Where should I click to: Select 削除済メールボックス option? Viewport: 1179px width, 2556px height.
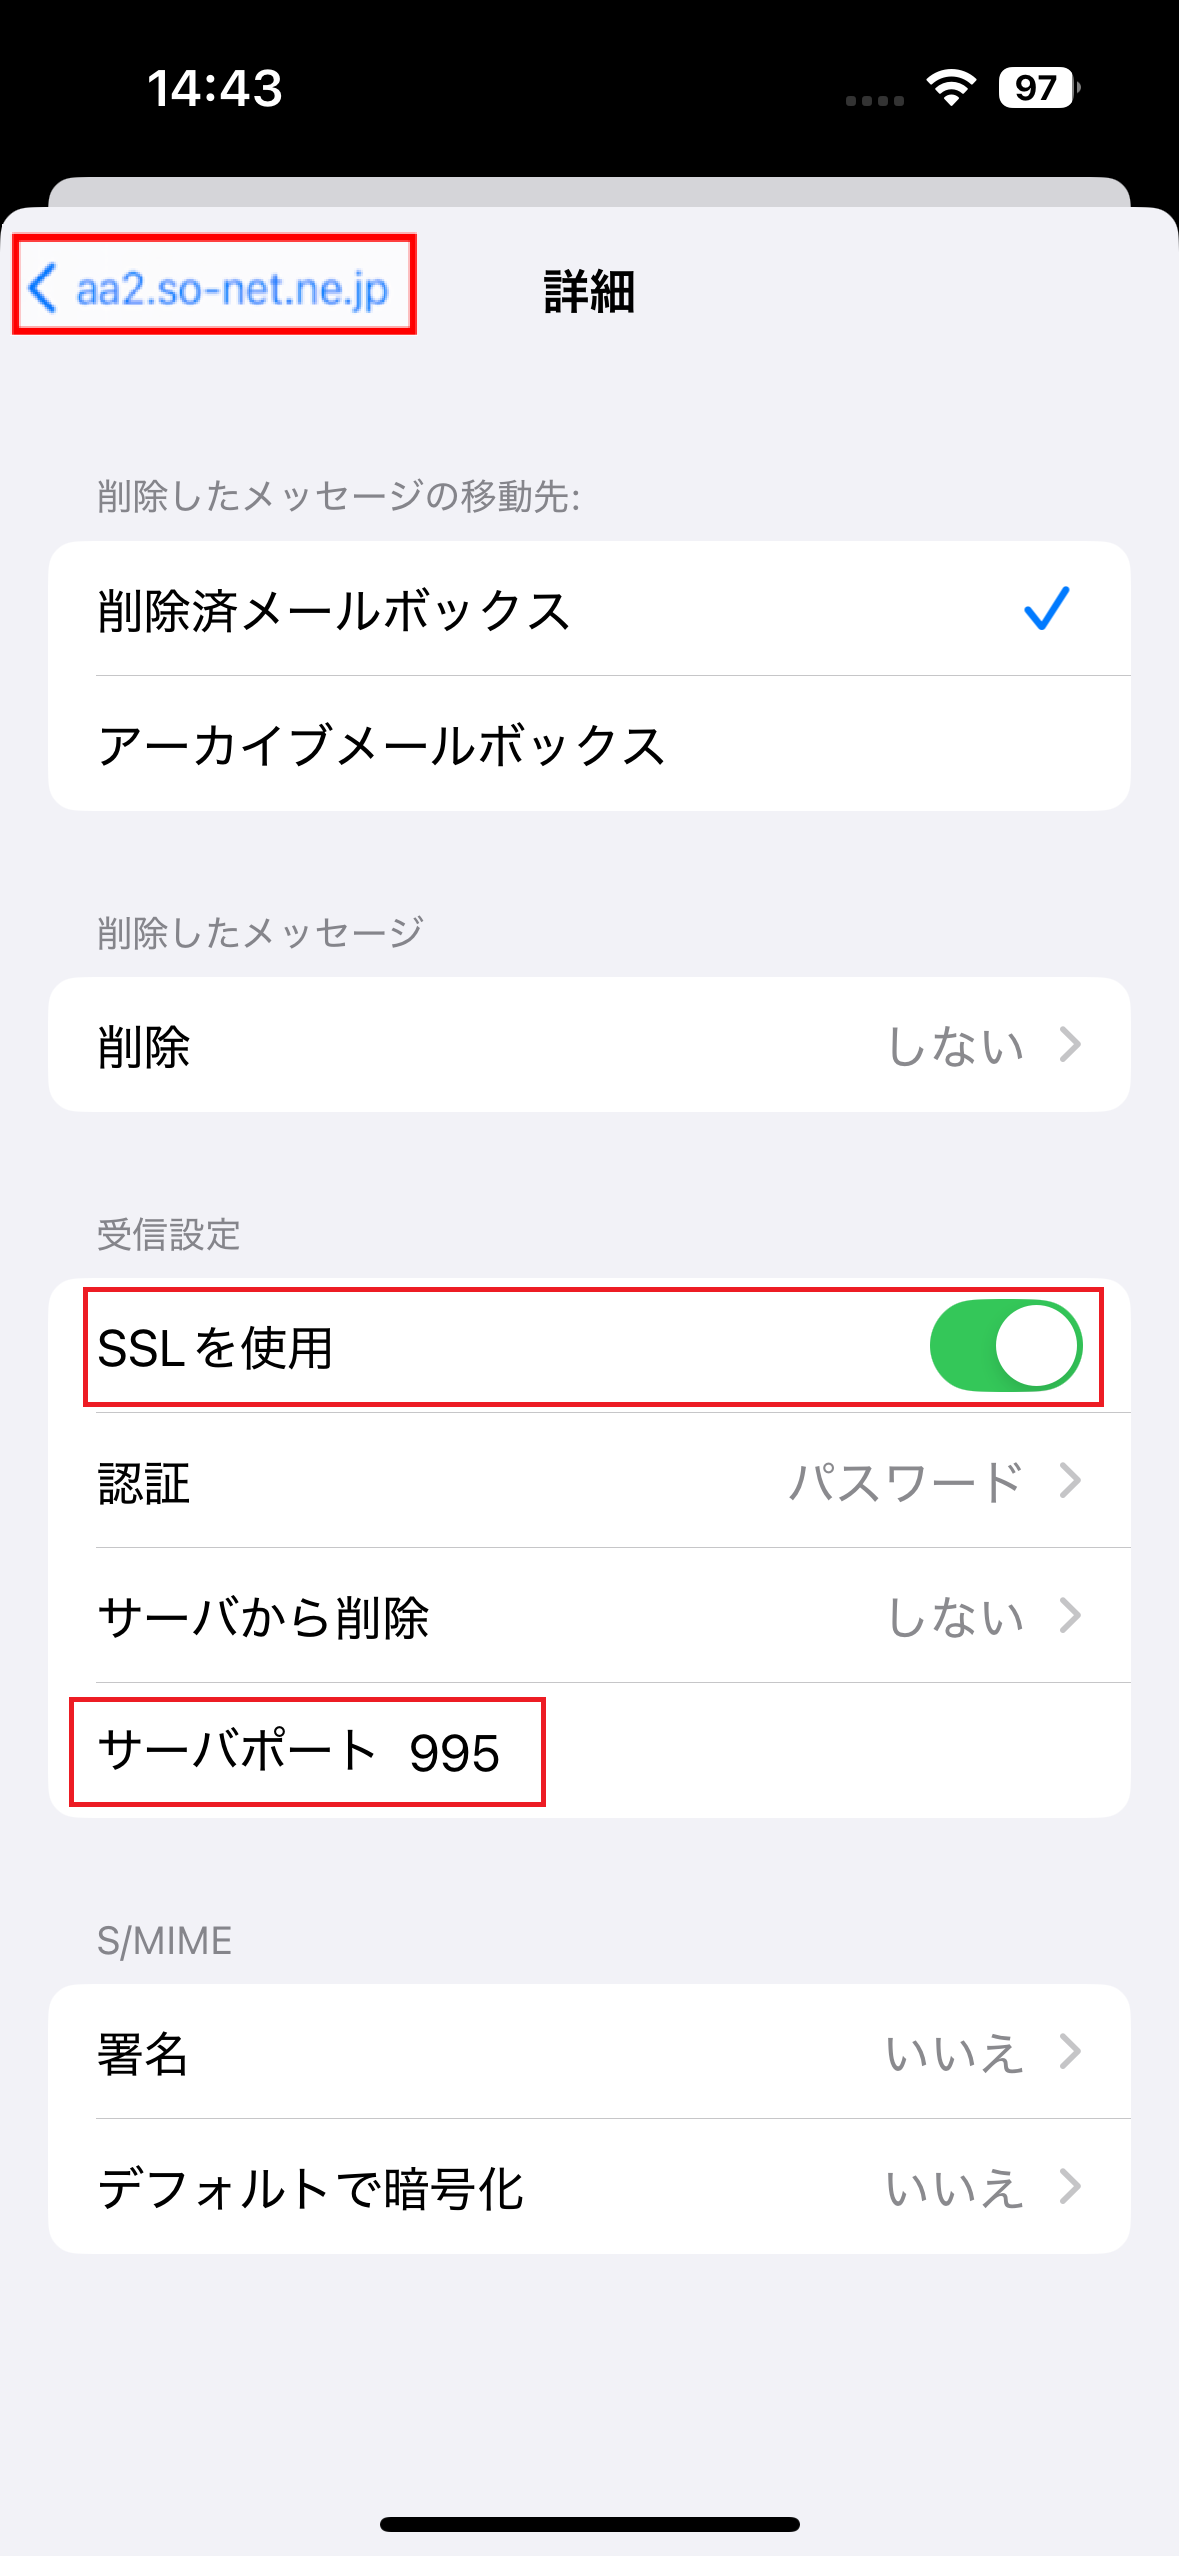point(334,610)
